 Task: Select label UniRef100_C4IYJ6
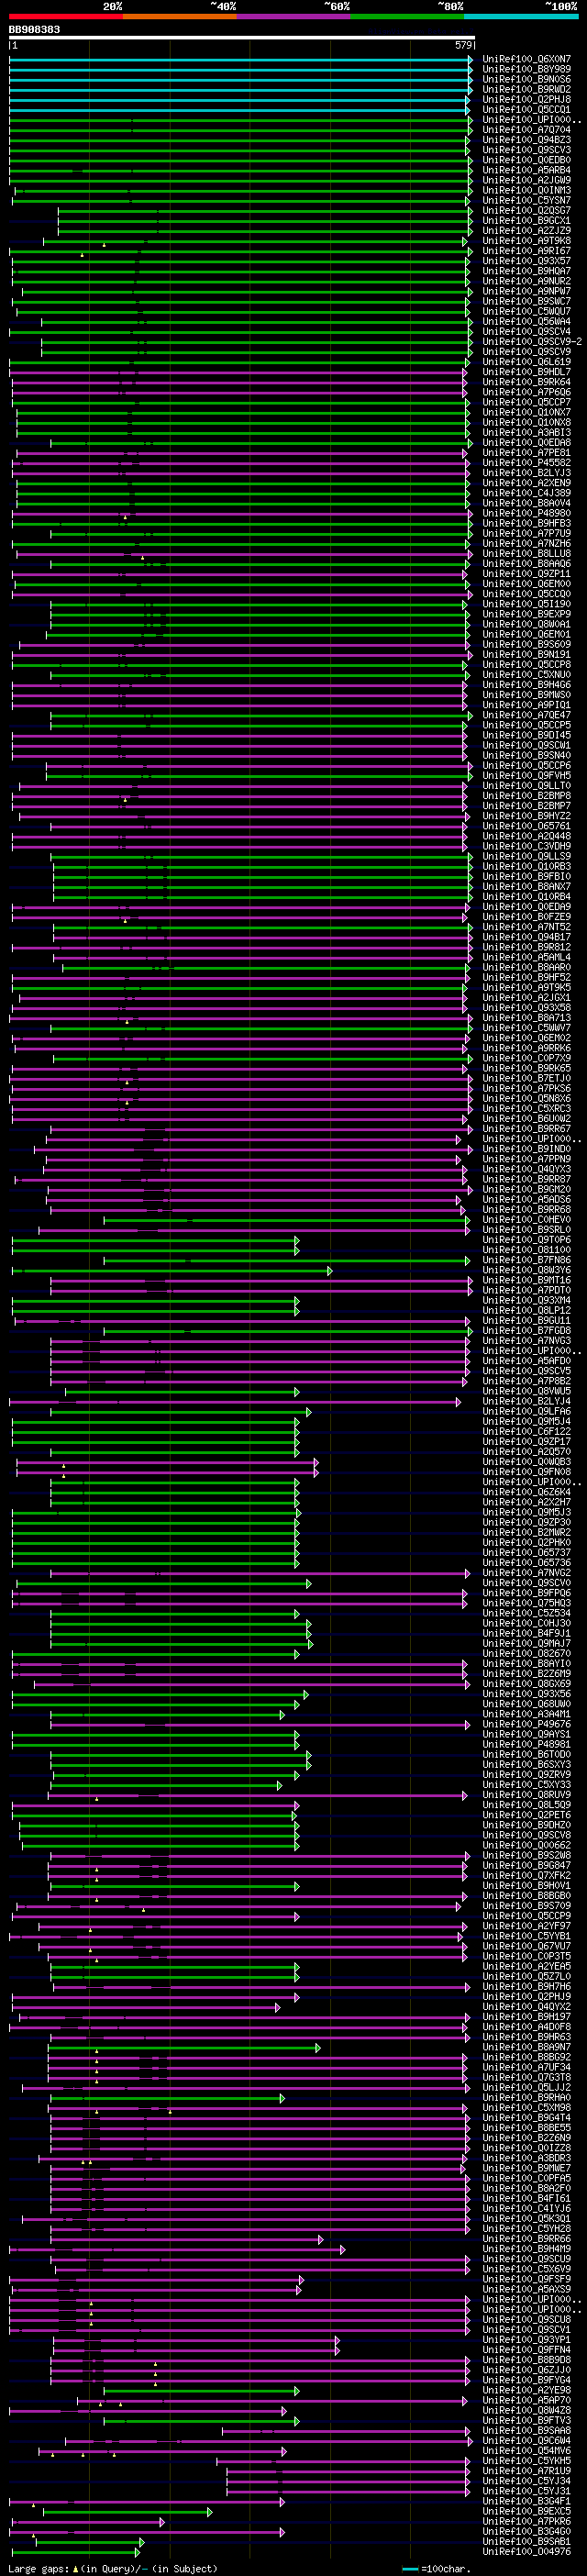527,2209
